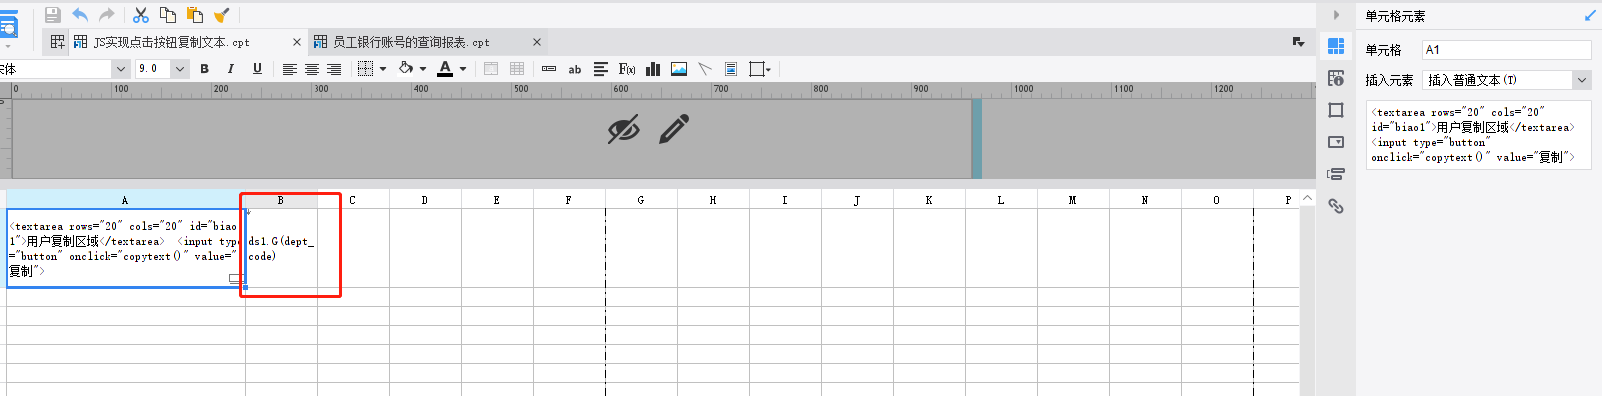Select column header G
Image resolution: width=1602 pixels, height=396 pixels.
tap(641, 200)
